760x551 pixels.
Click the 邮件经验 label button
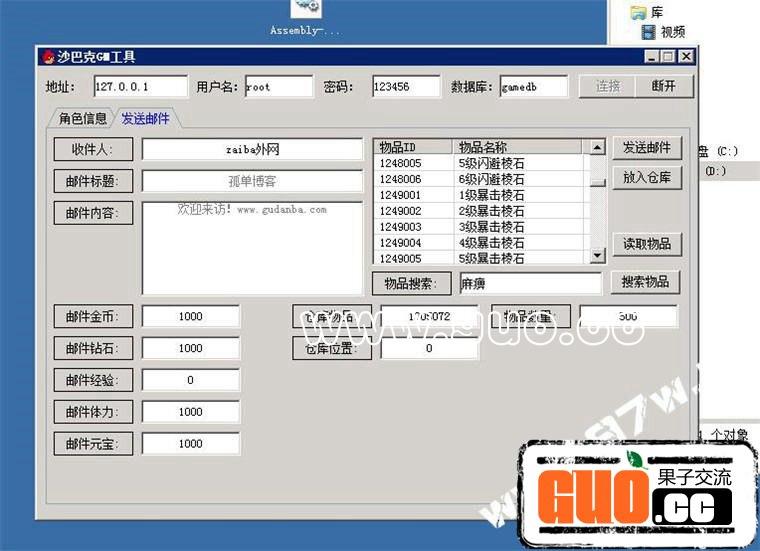[93, 380]
